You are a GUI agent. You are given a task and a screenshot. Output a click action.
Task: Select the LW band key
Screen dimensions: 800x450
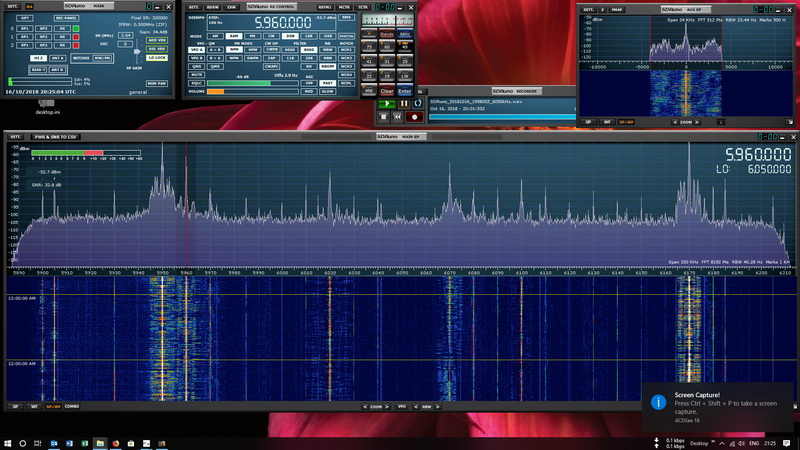(x=405, y=76)
